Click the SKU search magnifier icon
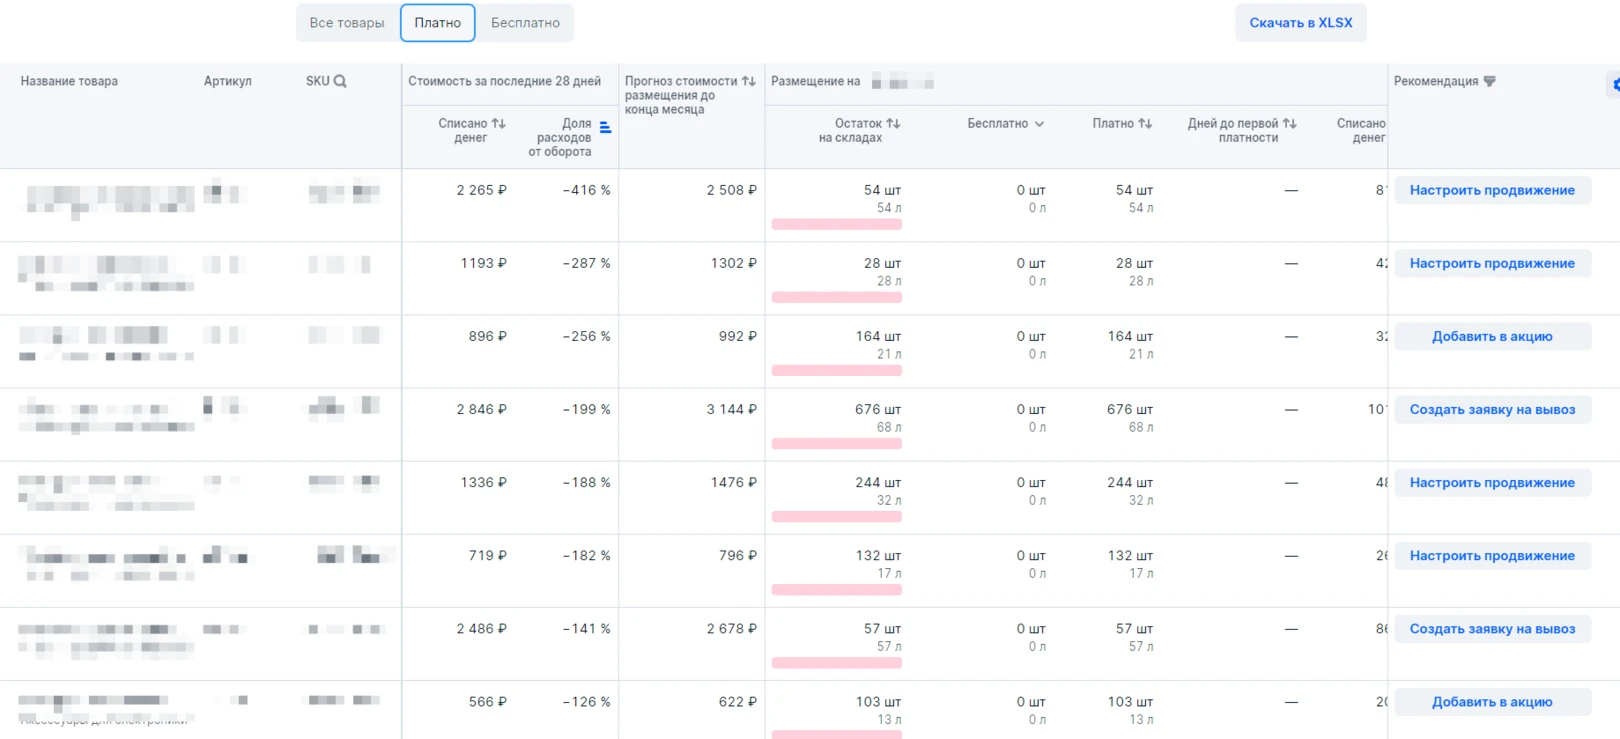This screenshot has height=739, width=1620. click(340, 81)
